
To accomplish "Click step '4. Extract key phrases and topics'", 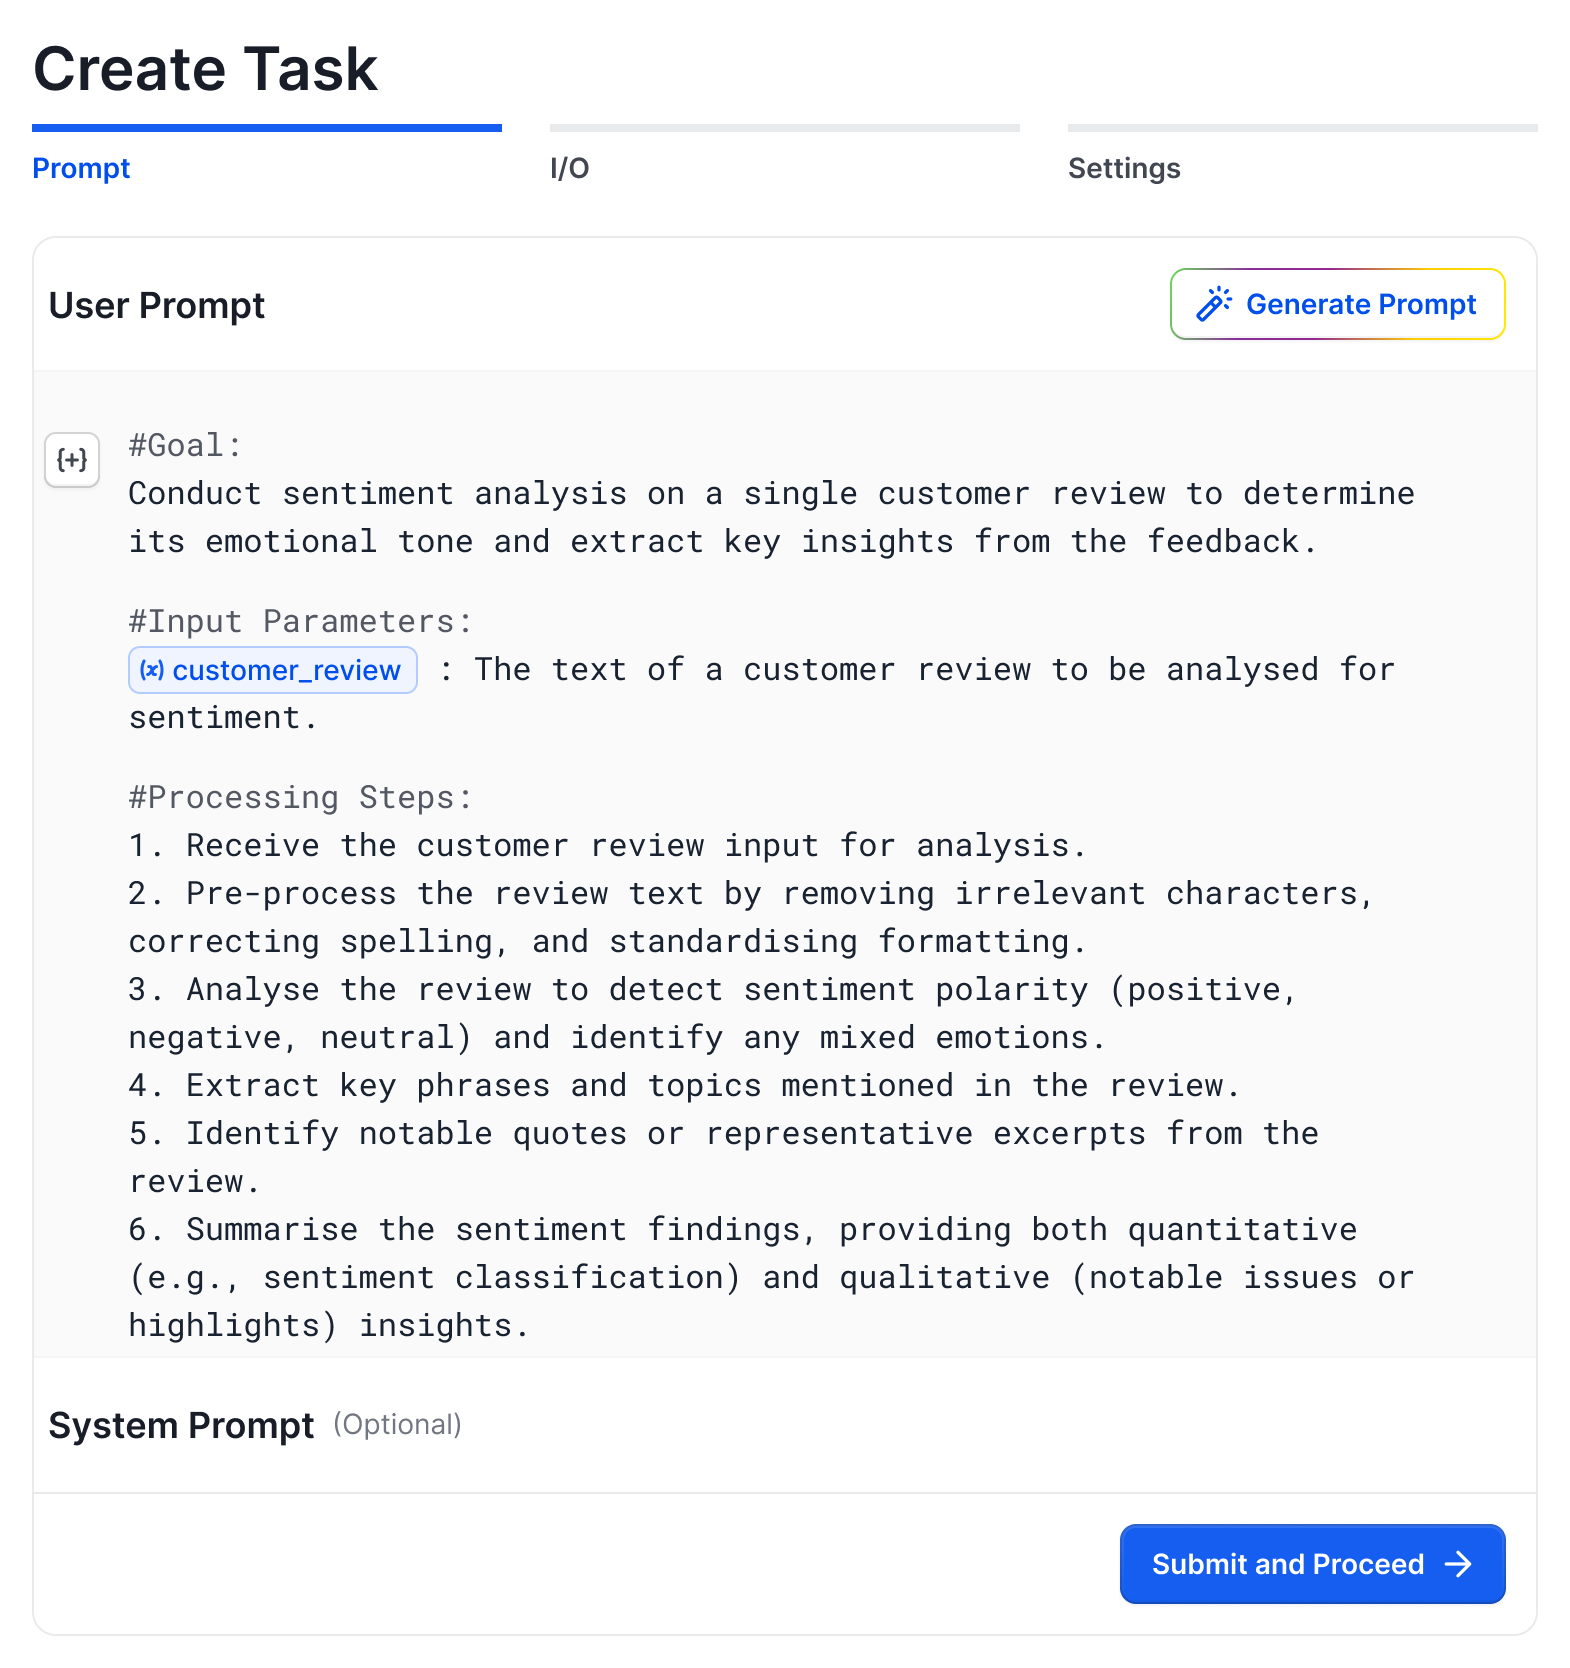I will 444,1086.
